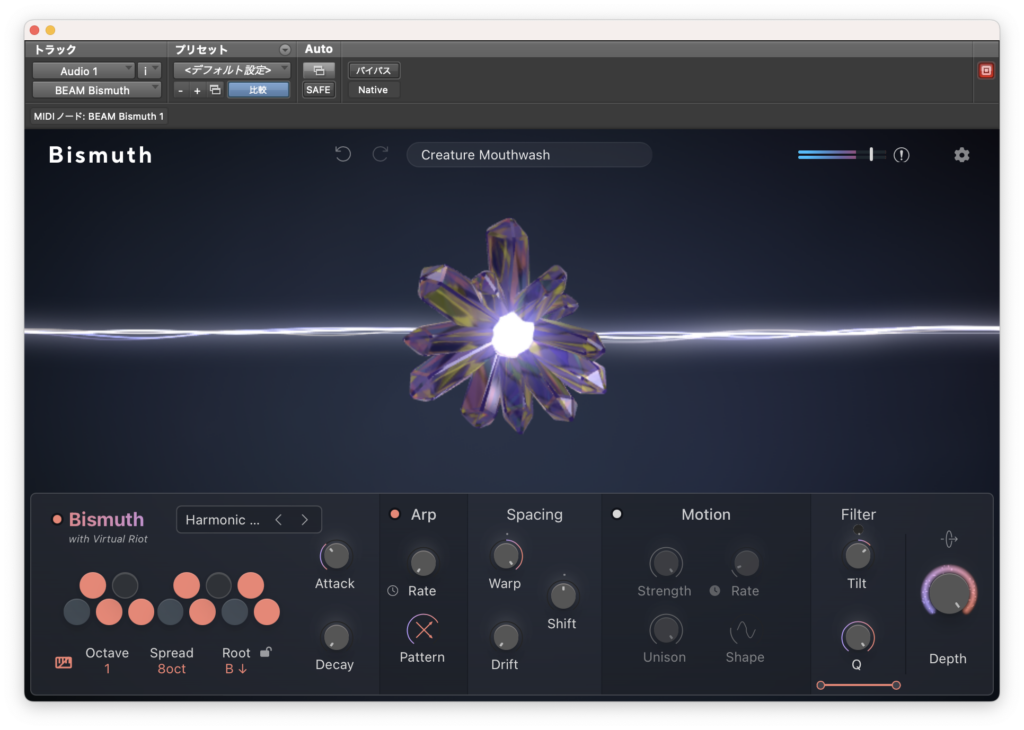Change the Root value B

[x=236, y=669]
